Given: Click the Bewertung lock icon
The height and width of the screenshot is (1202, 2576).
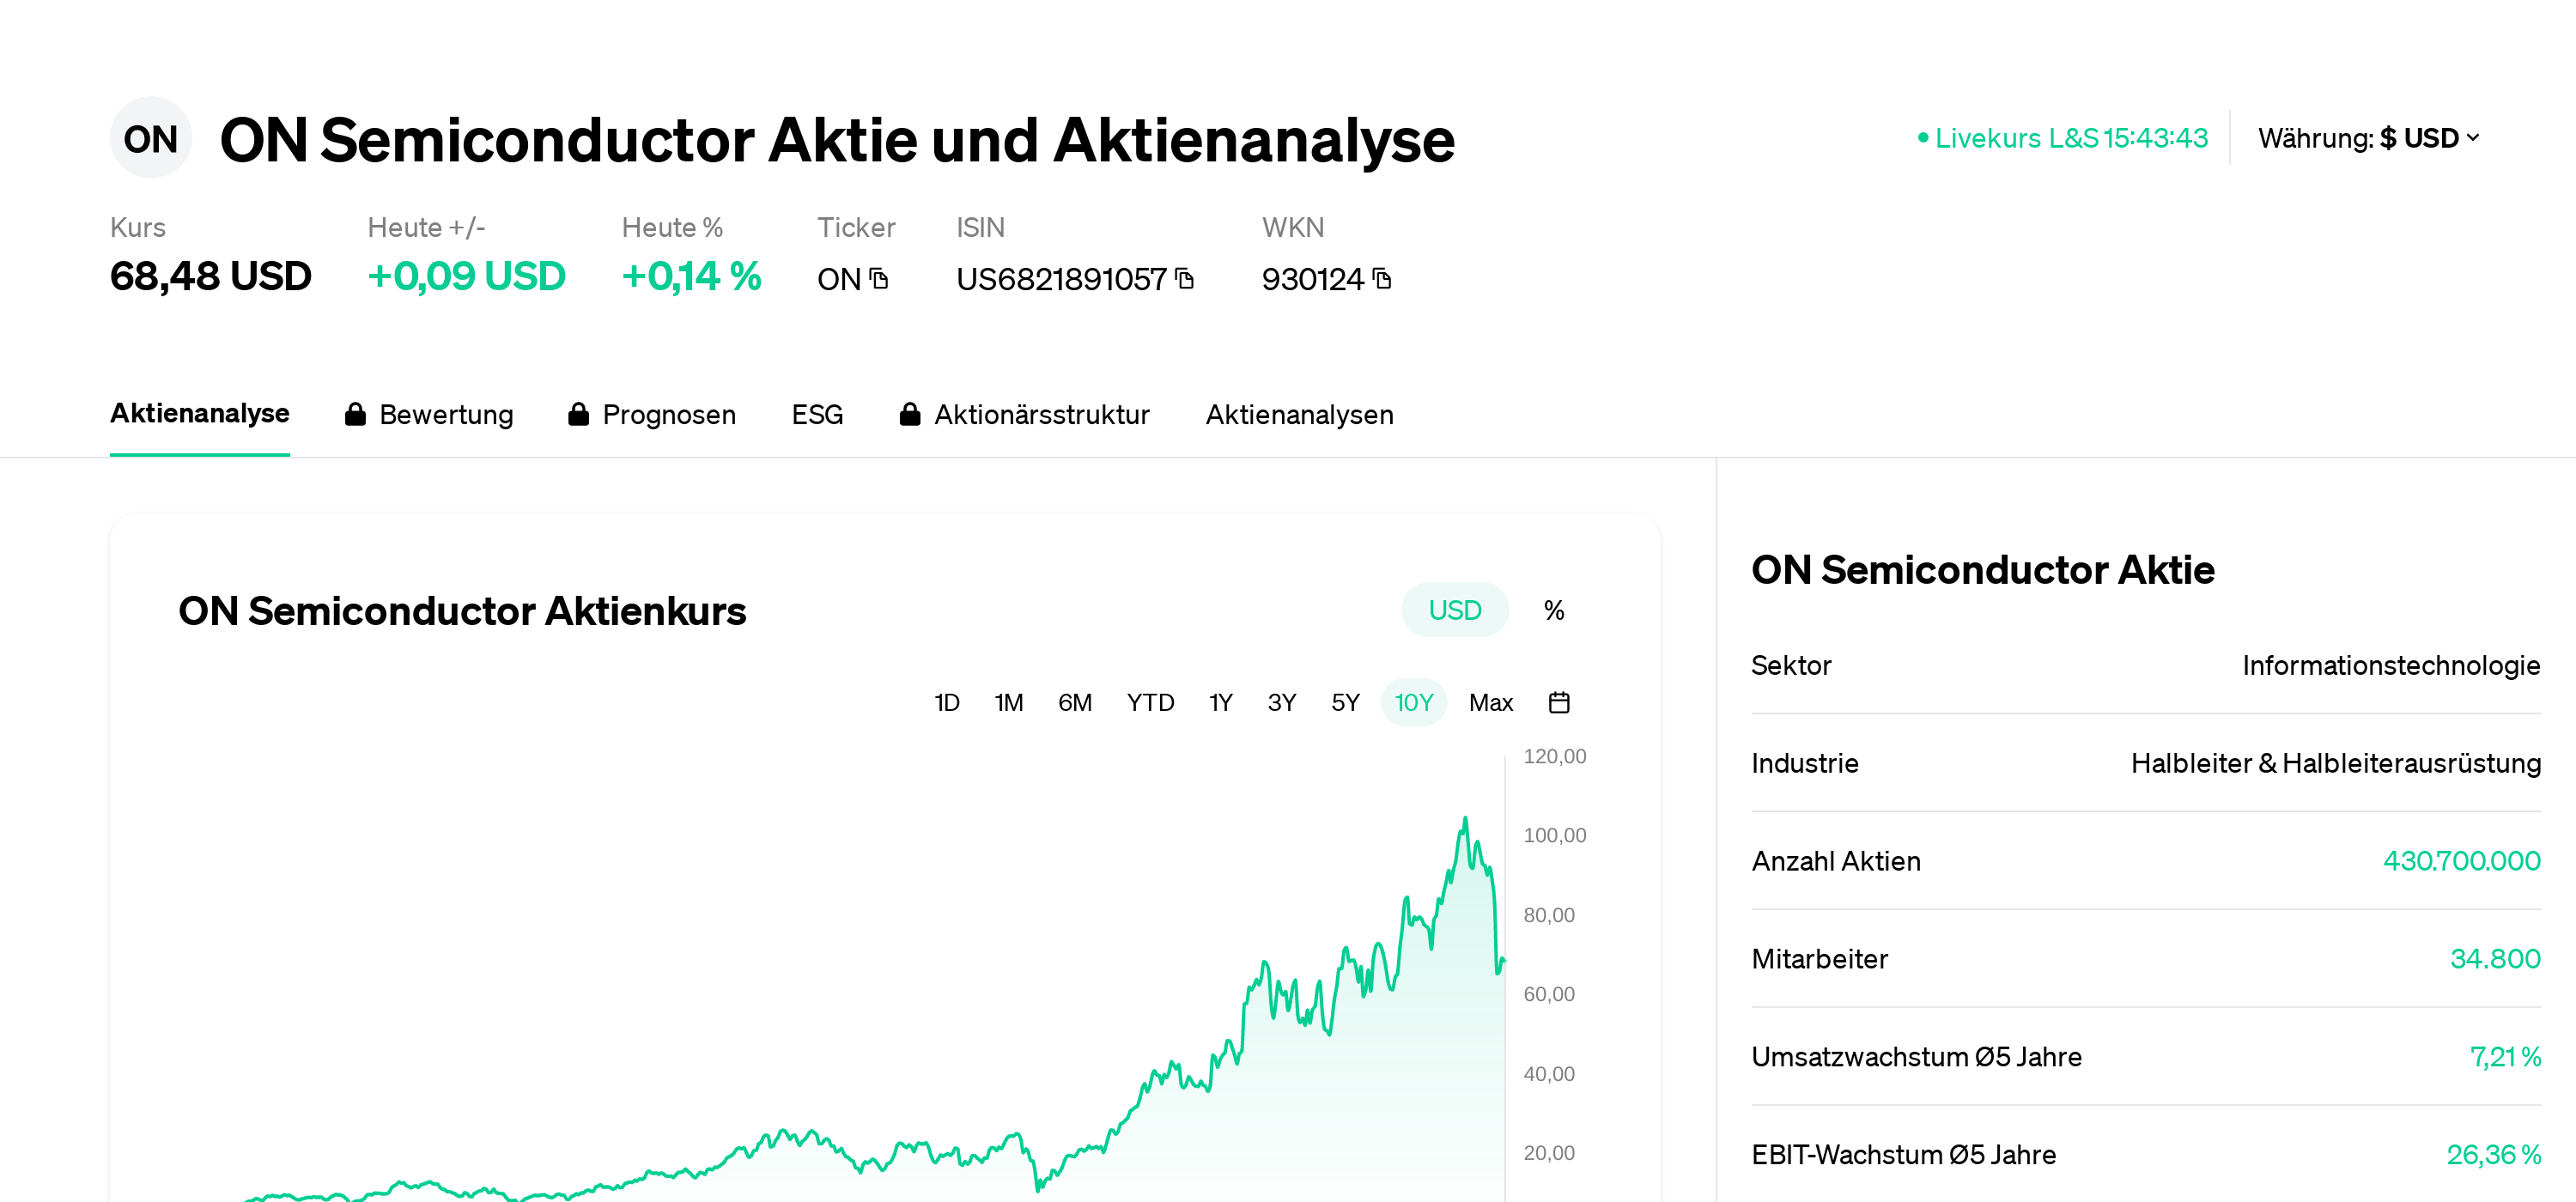Looking at the screenshot, I should coord(355,415).
